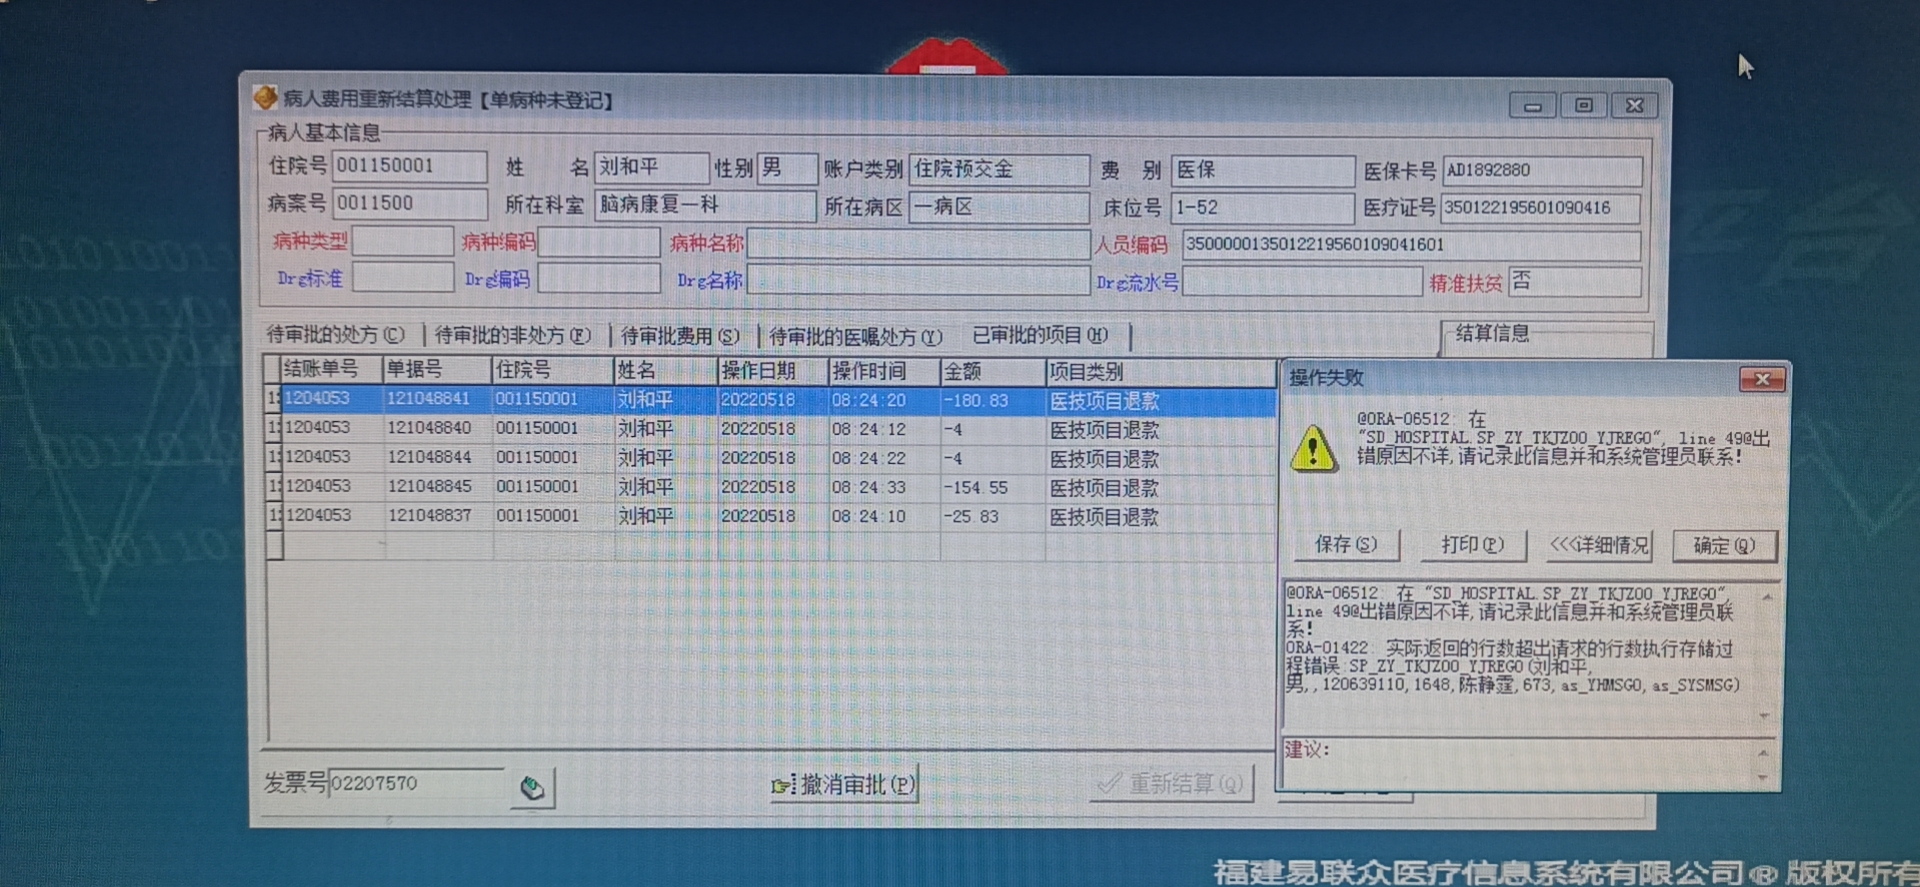Click the 所在科室 field

click(x=705, y=205)
